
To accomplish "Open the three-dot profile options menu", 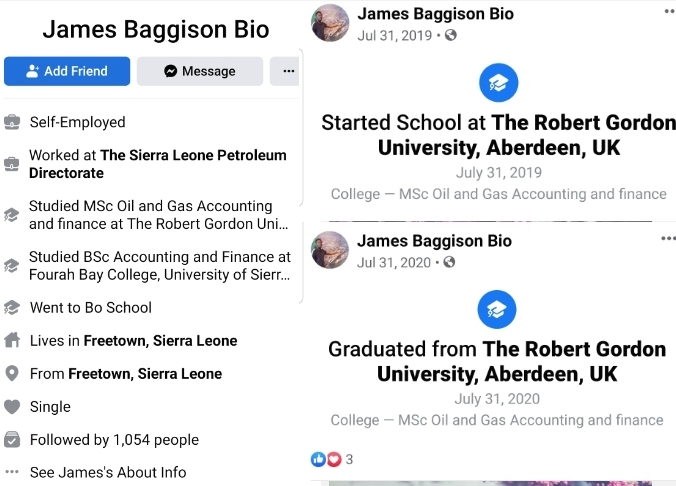I will click(x=288, y=71).
